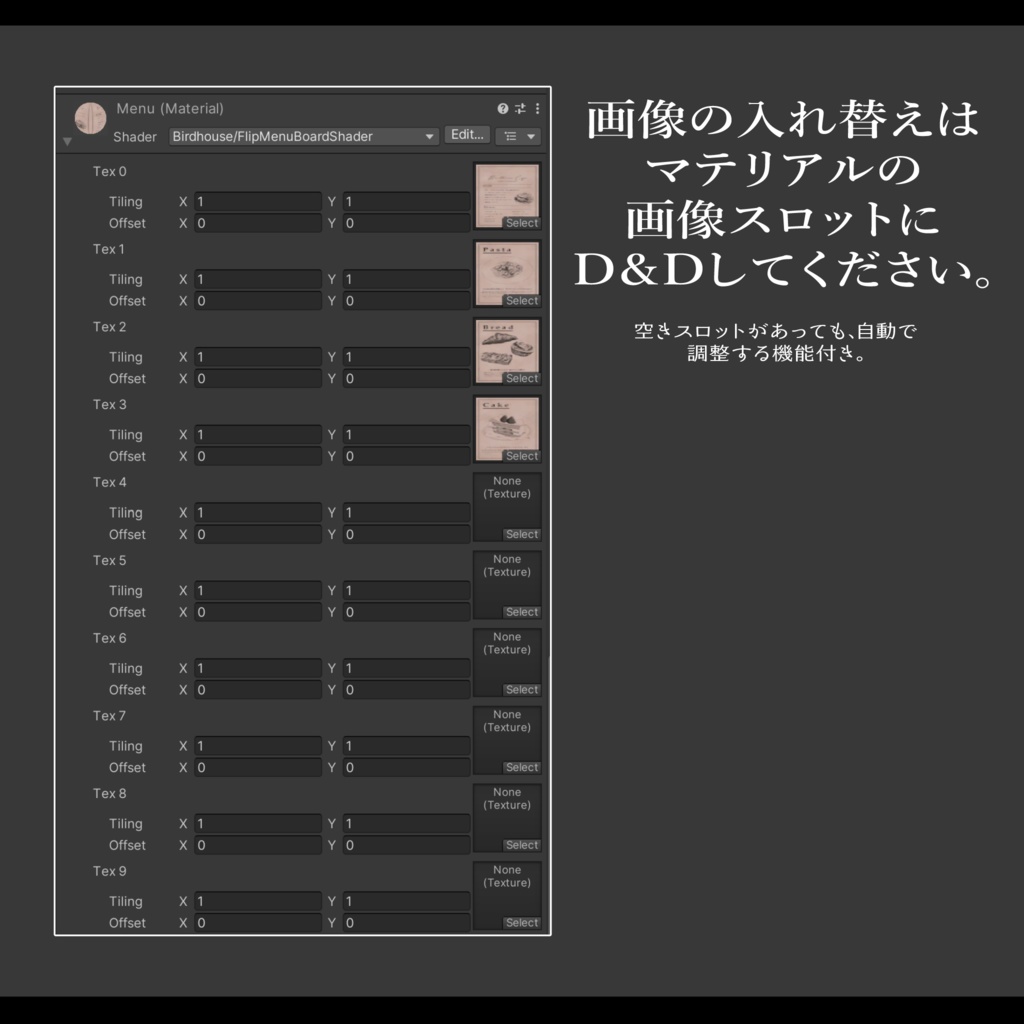
Task: Open the Birdhouse/FlipMenuBoardShader shader dropdown
Action: [x=300, y=136]
